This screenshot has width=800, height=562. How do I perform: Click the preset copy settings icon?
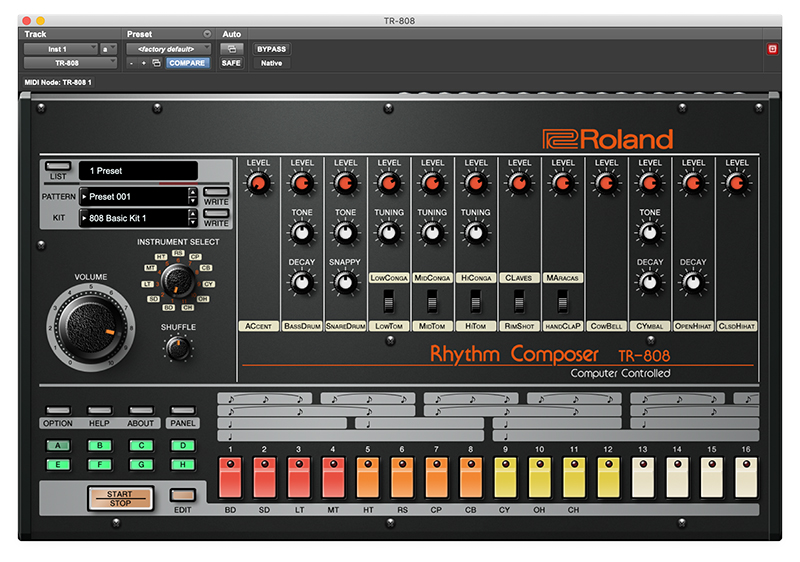pyautogui.click(x=156, y=63)
